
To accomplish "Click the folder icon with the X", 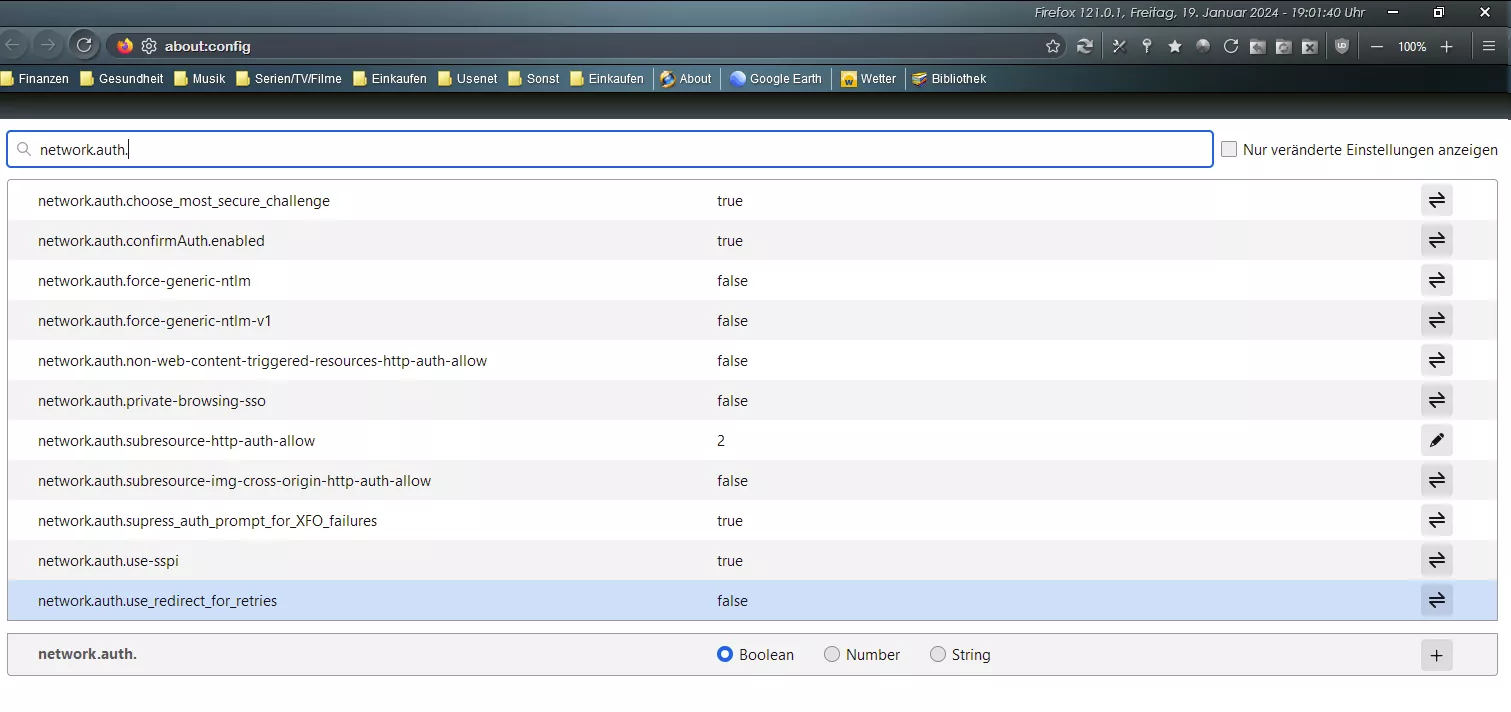I will [x=1309, y=46].
